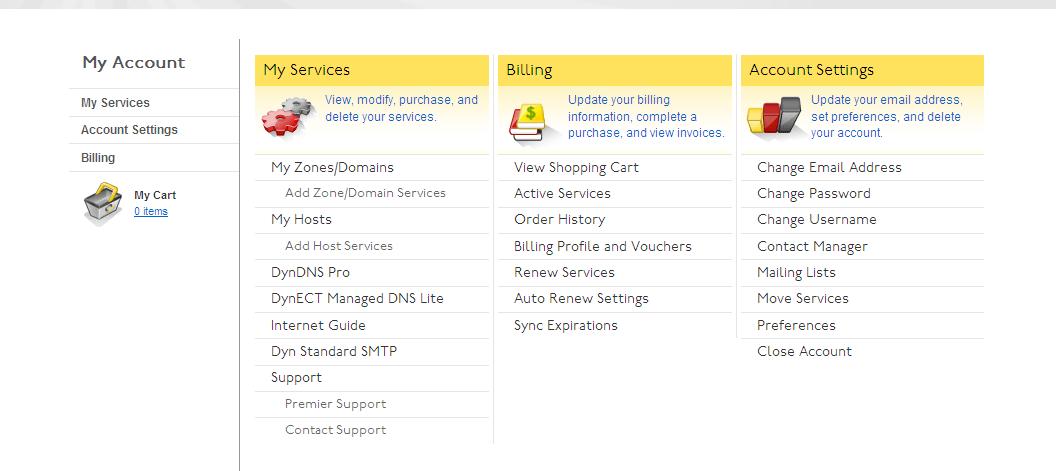
Task: Click Close Account link
Action: (x=804, y=351)
